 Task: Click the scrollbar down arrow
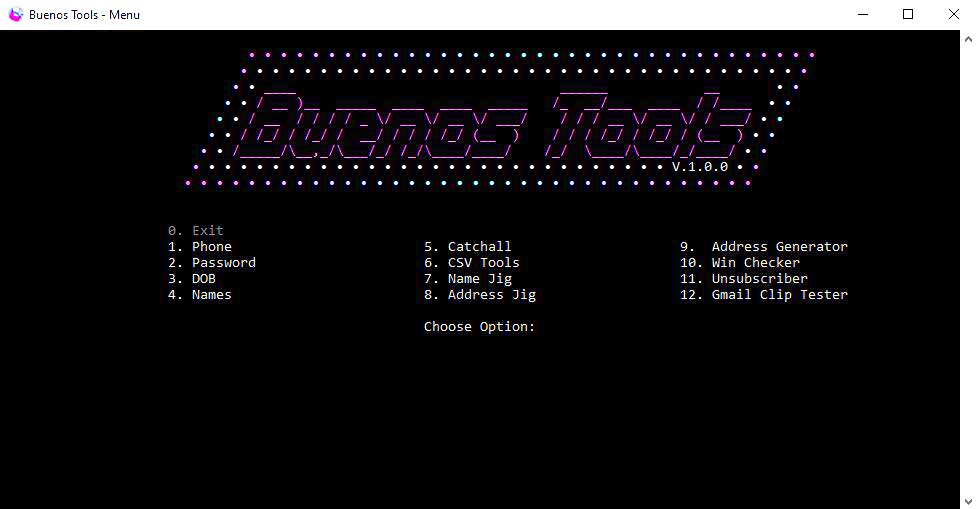tap(968, 502)
